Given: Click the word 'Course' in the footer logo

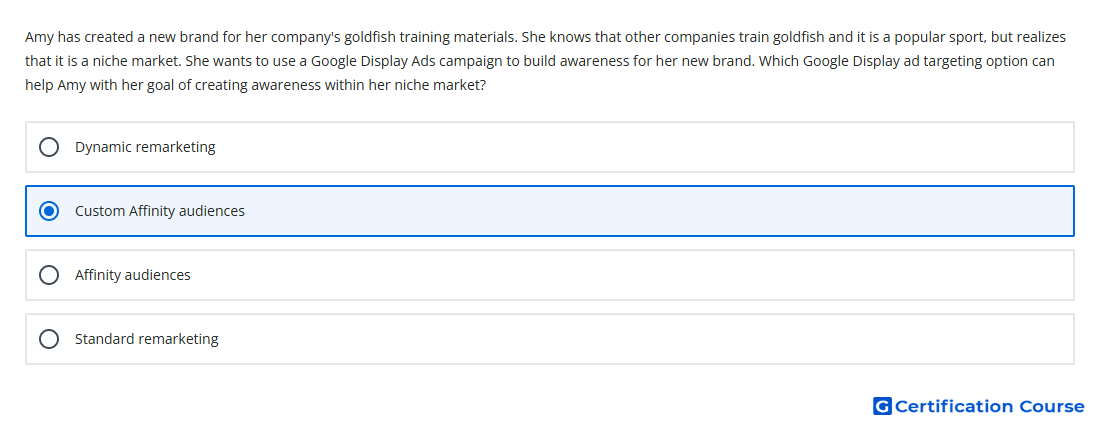Looking at the screenshot, I should (1051, 406).
